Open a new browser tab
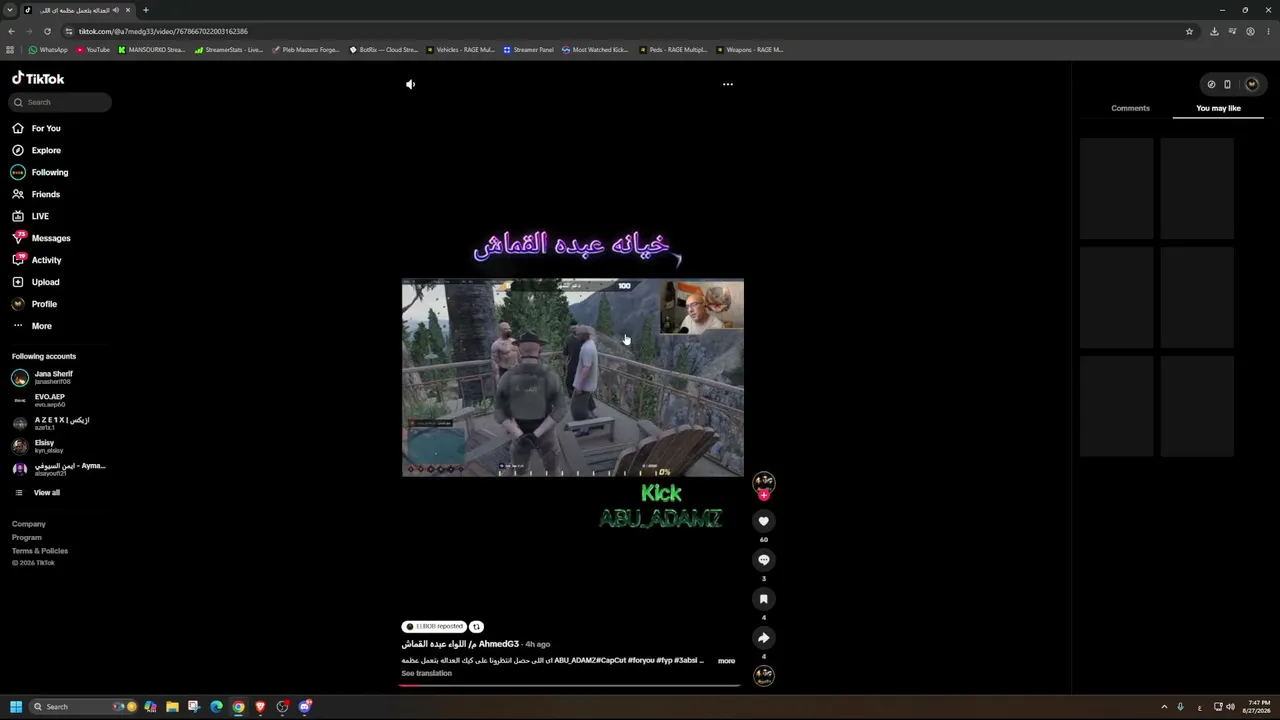 tap(145, 10)
